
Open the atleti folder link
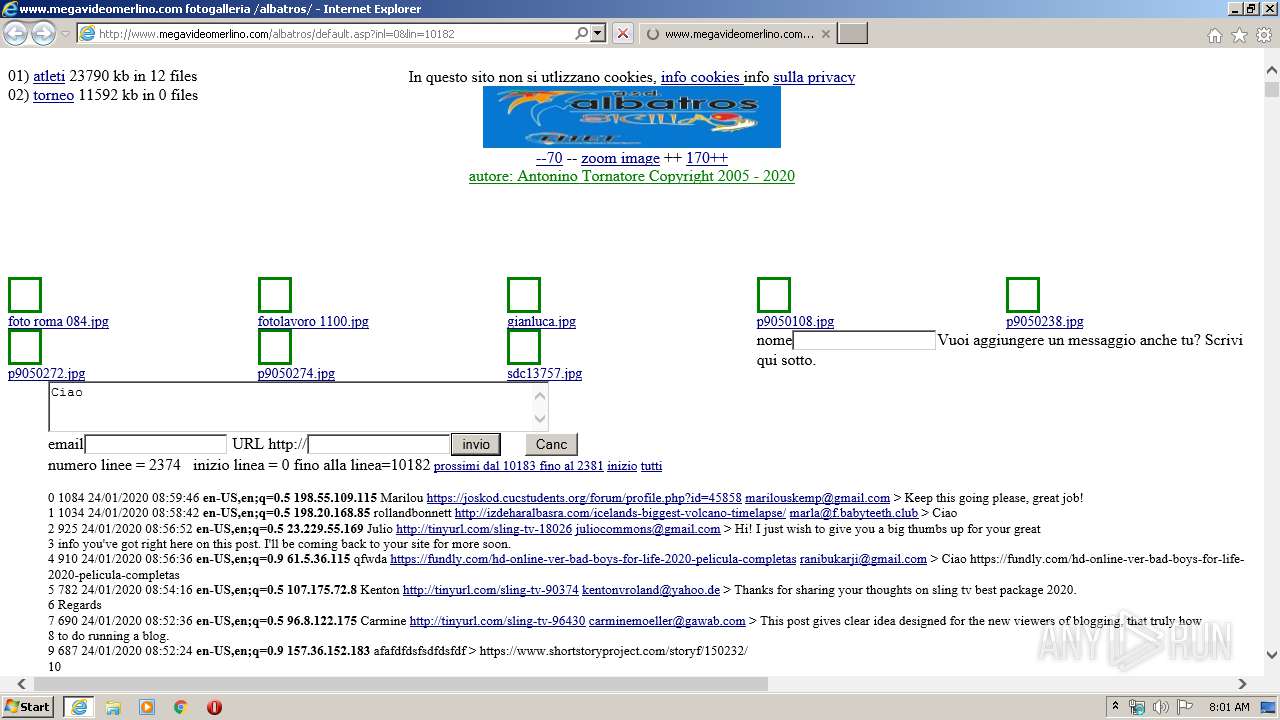tap(49, 76)
